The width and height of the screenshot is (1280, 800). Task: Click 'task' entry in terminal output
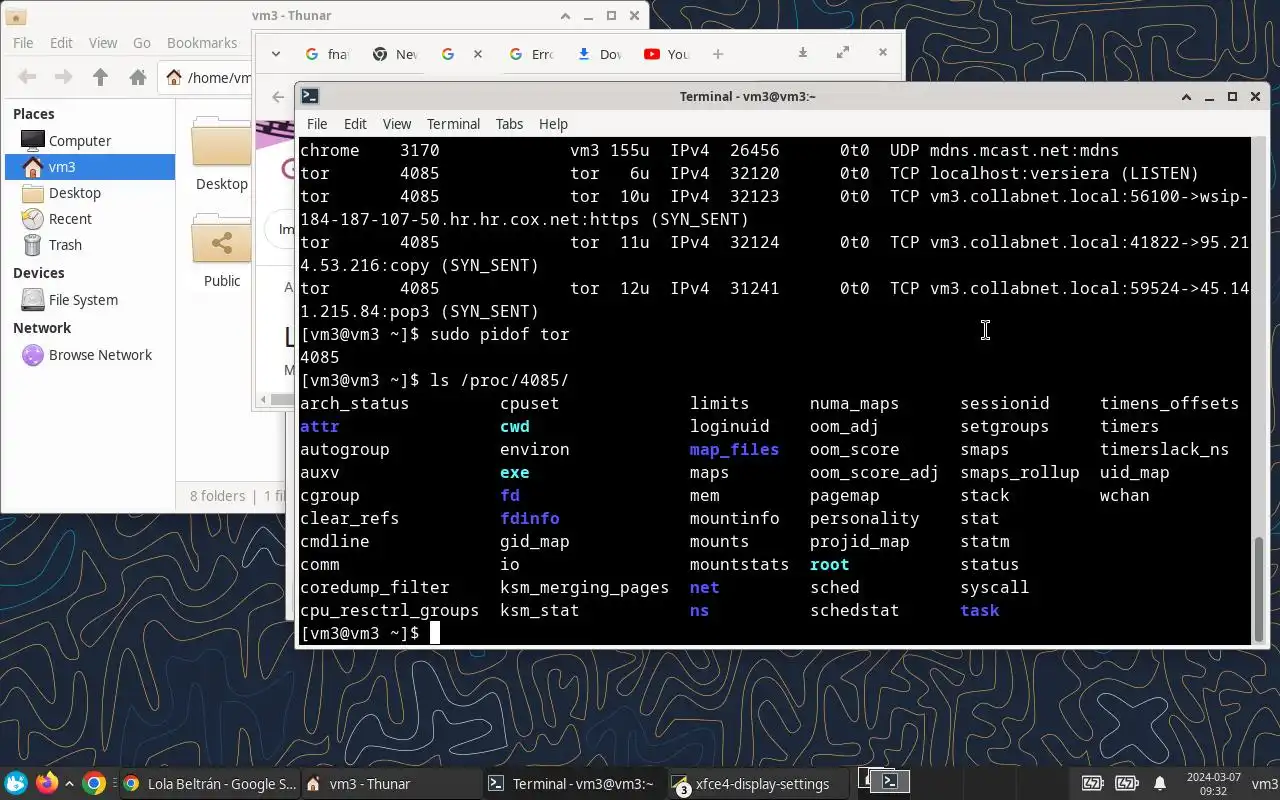(979, 610)
